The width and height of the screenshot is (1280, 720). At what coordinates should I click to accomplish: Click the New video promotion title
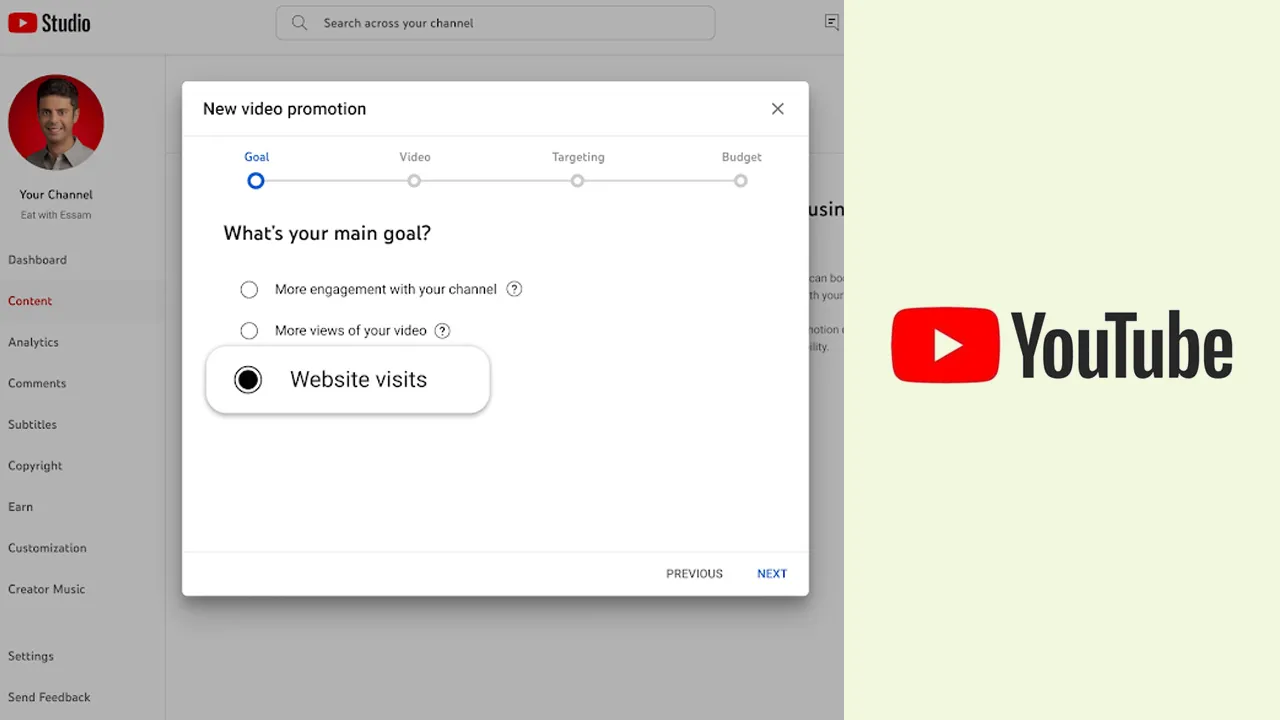(x=284, y=109)
